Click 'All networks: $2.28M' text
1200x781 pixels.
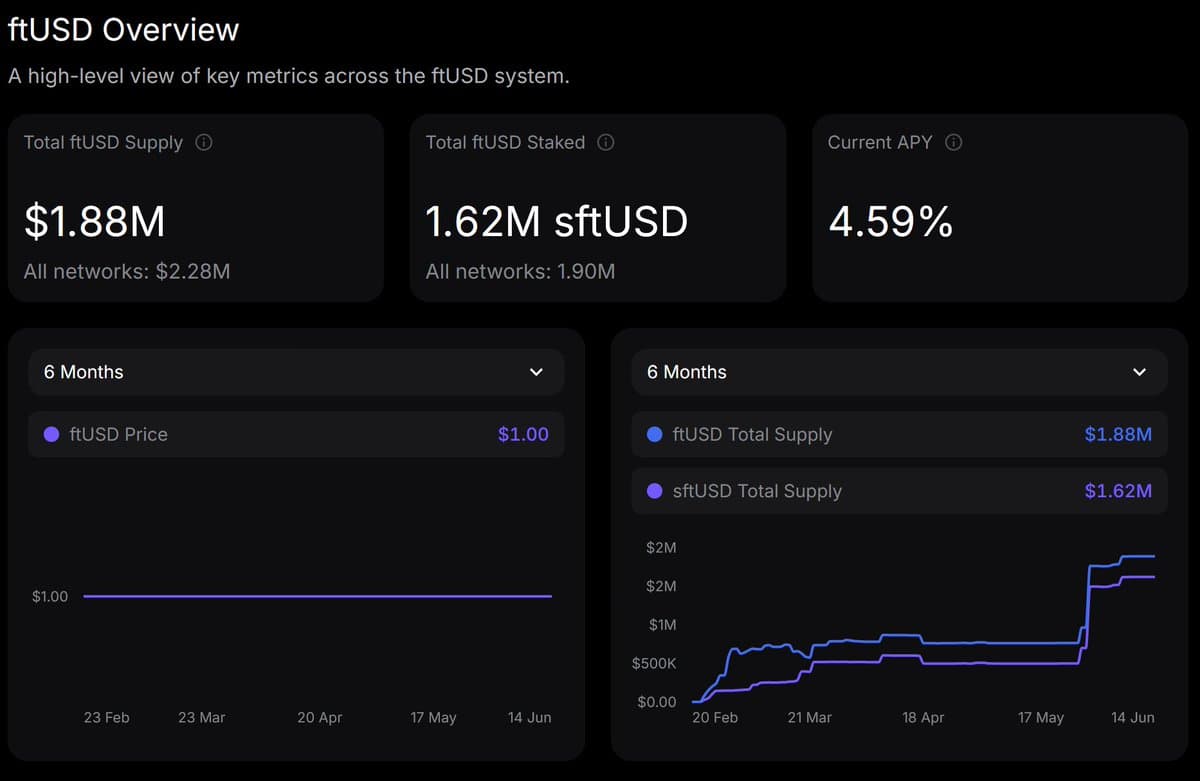[x=127, y=271]
